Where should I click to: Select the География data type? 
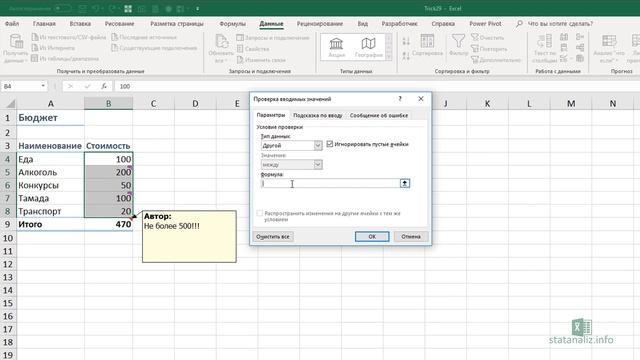pos(368,47)
